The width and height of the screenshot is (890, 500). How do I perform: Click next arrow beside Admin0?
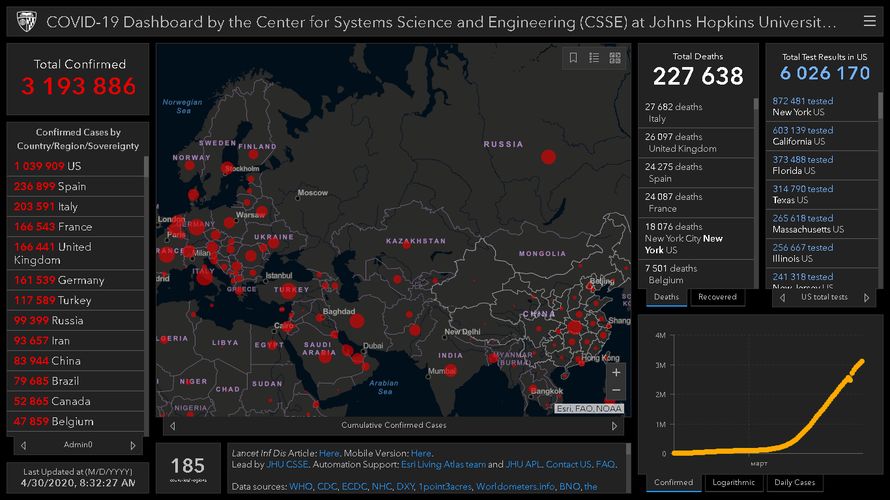[x=133, y=445]
